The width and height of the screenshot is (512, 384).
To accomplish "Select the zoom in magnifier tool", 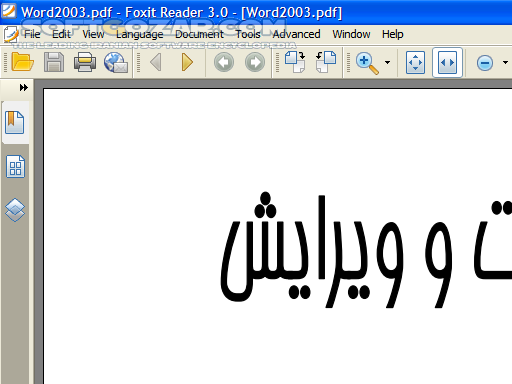I will coord(367,63).
